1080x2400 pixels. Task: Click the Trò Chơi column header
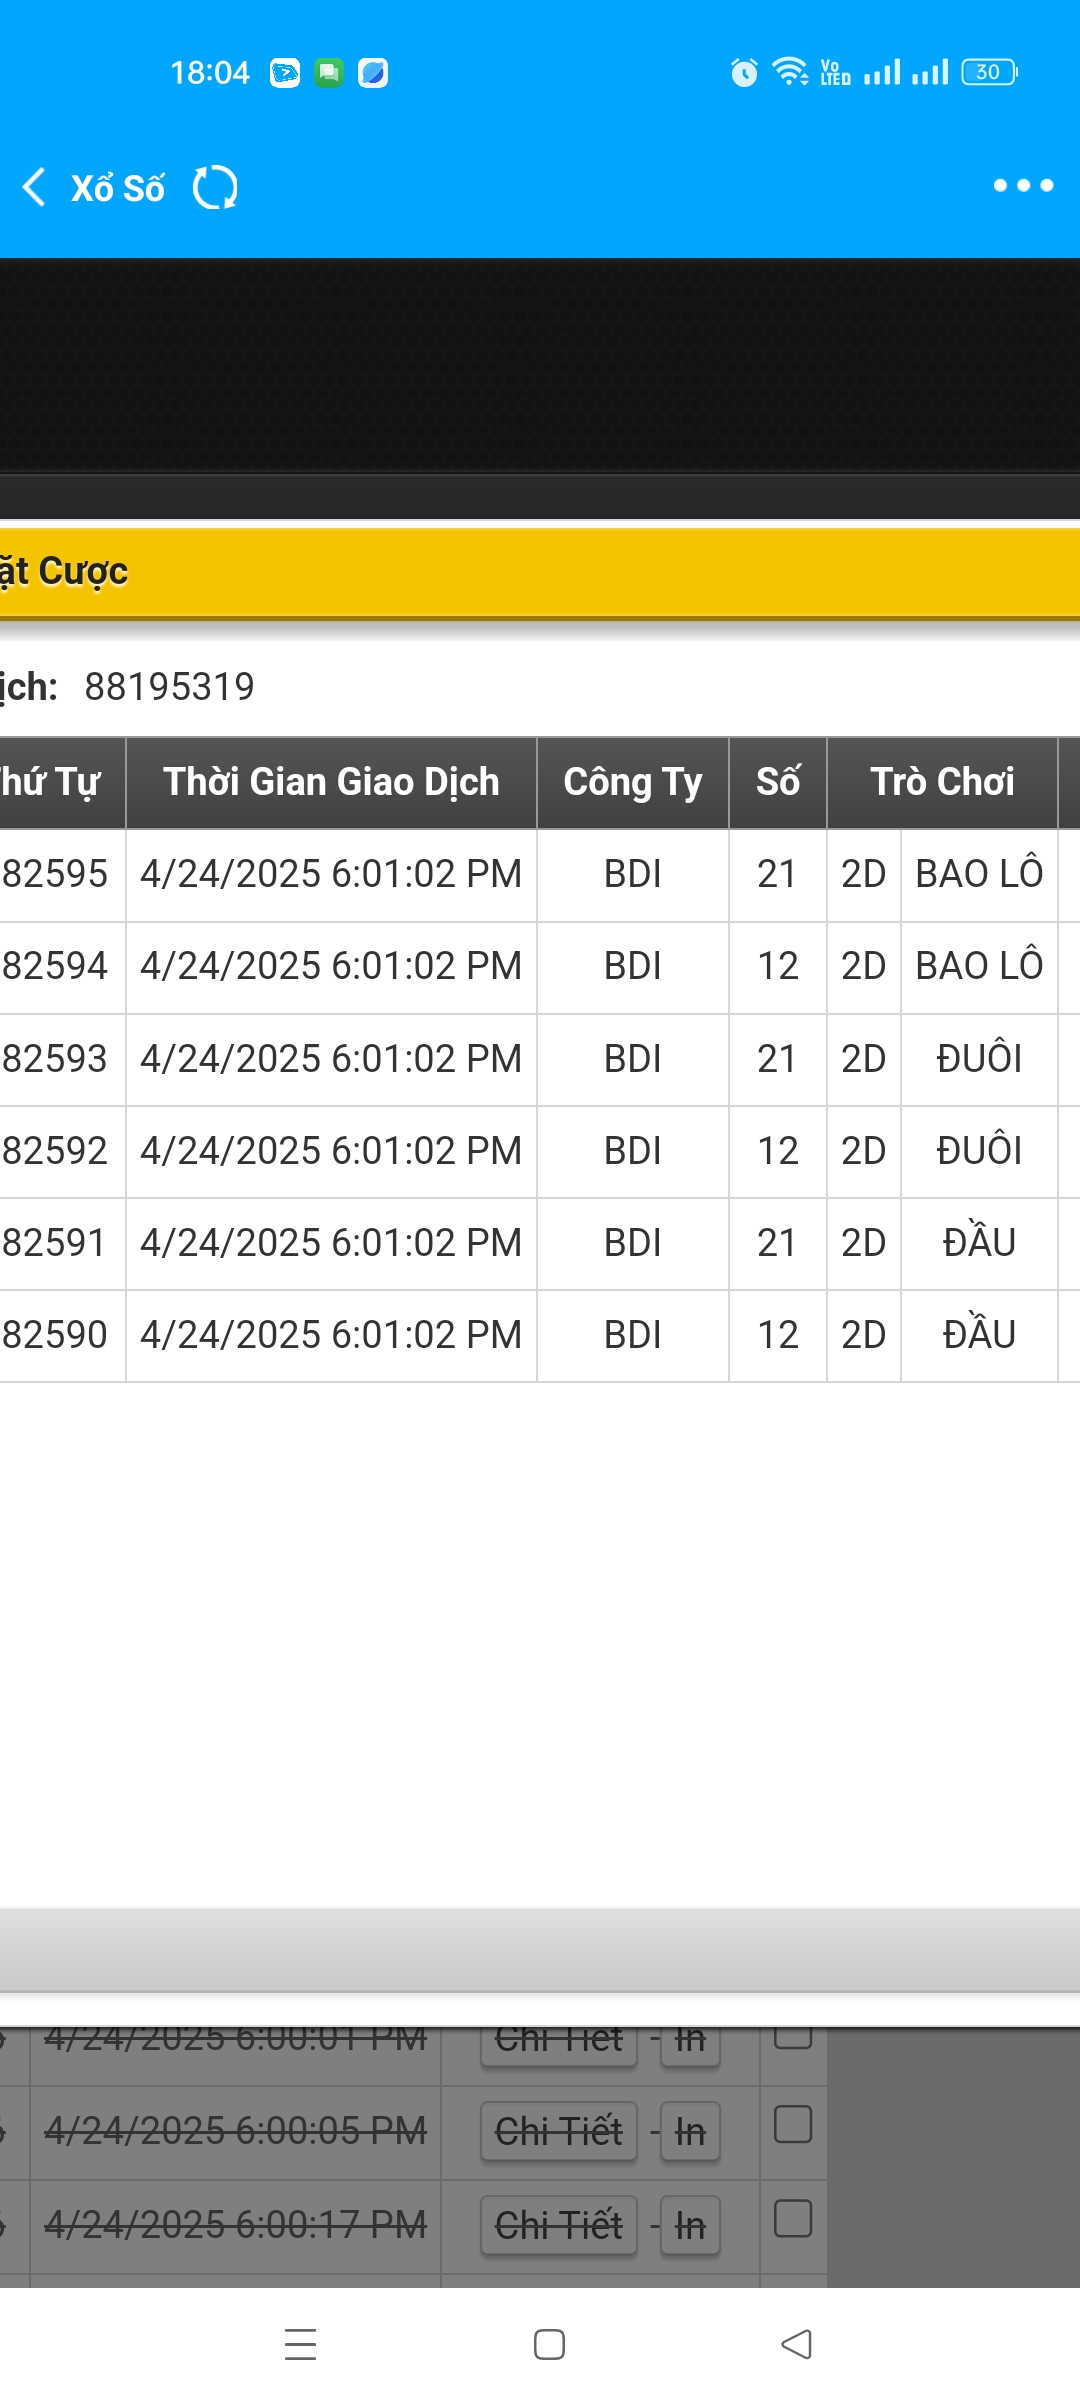942,782
